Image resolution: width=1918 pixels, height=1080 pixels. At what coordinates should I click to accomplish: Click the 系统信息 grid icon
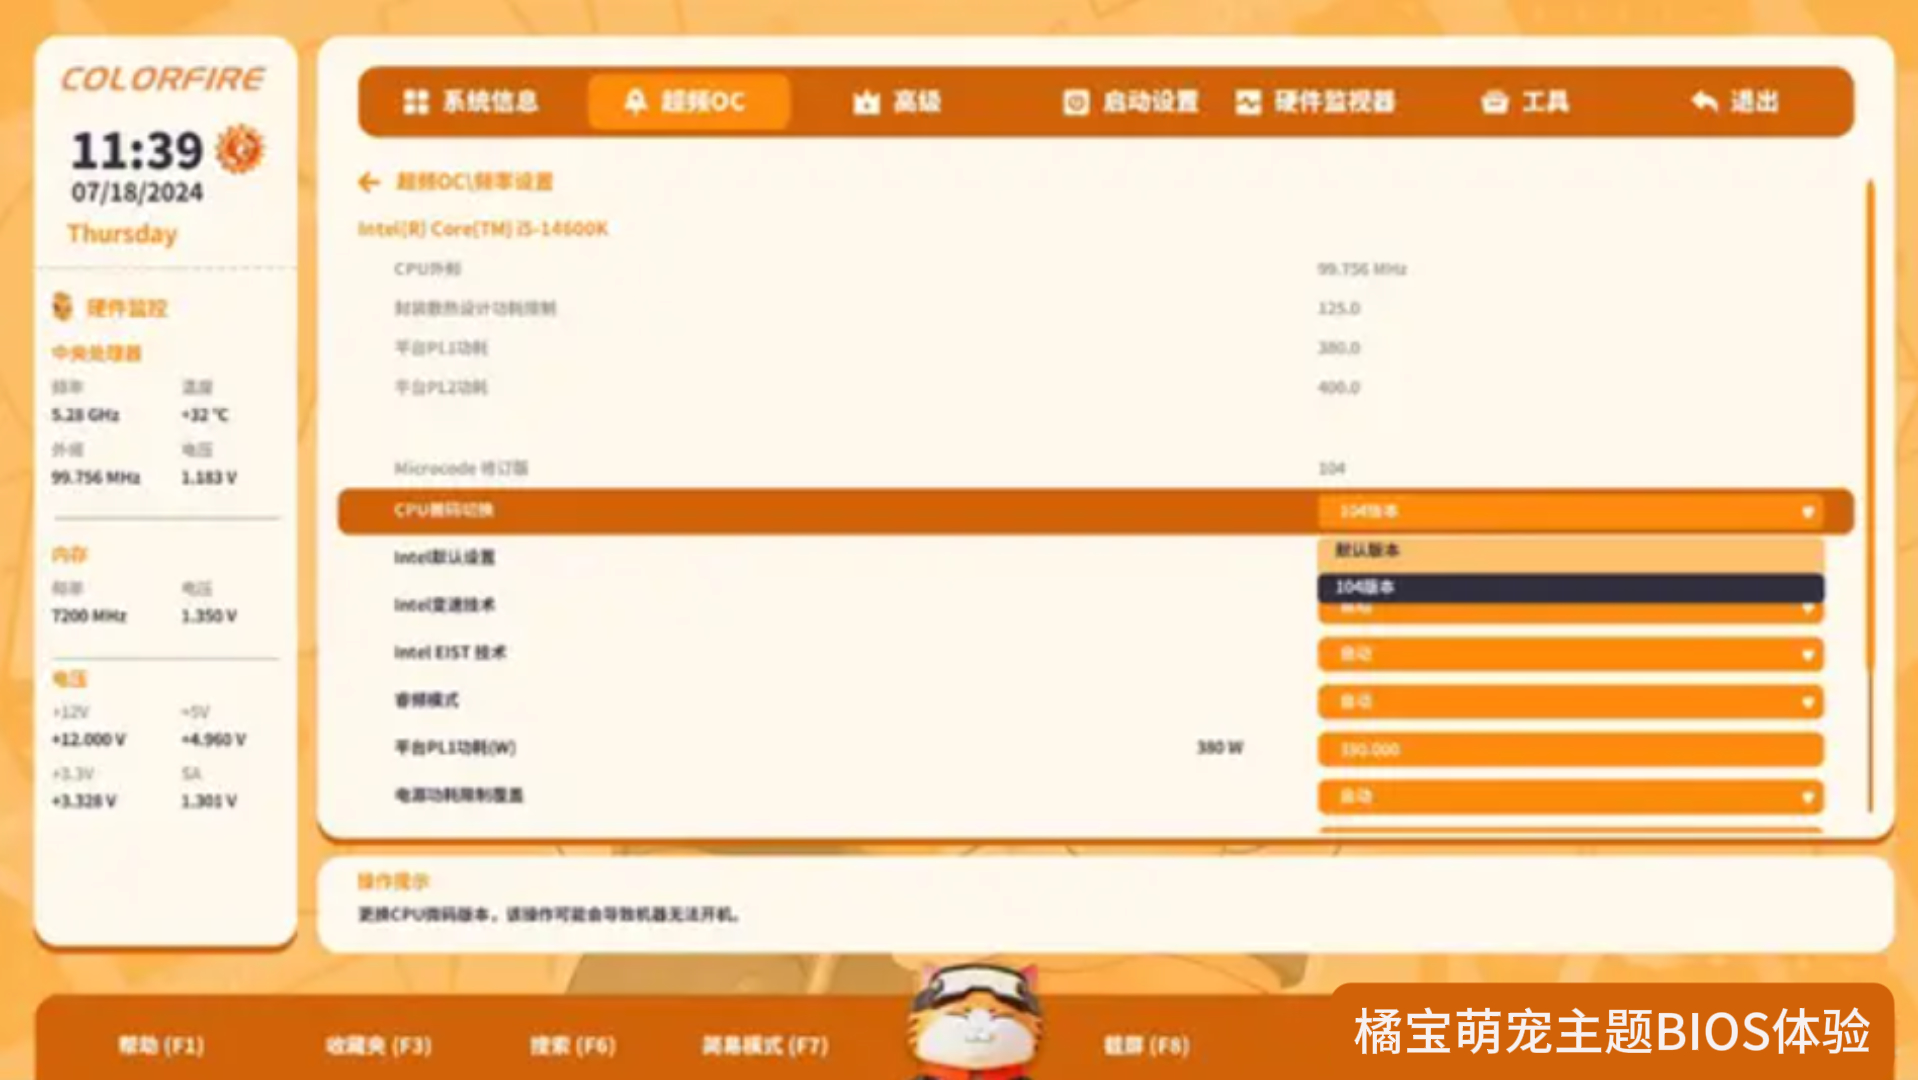point(415,102)
